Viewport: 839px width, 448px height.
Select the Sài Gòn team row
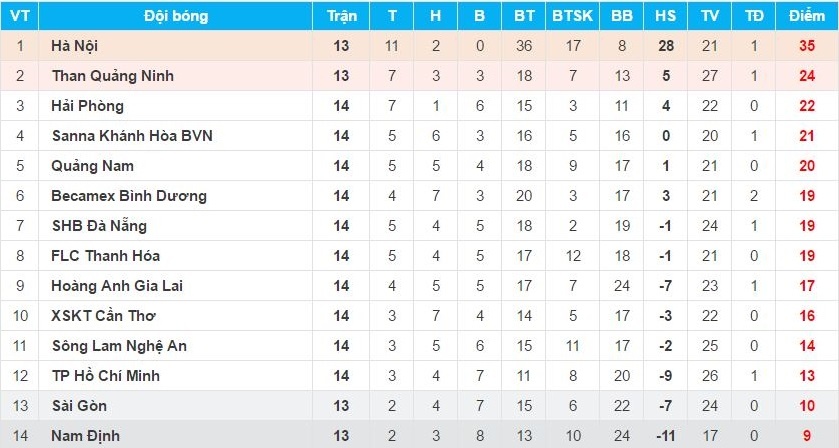[x=79, y=406]
